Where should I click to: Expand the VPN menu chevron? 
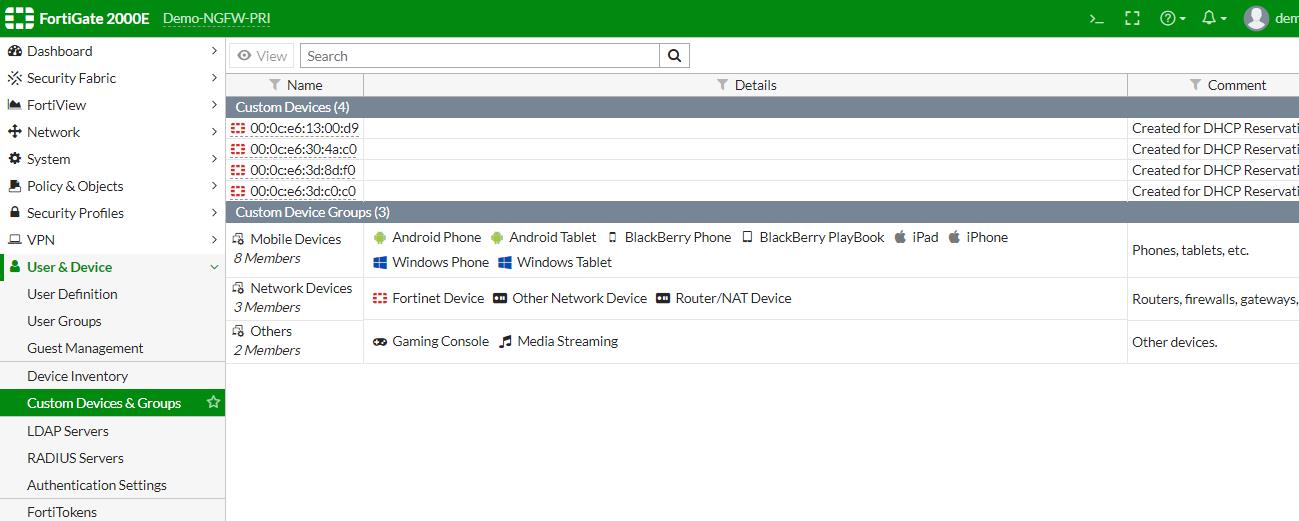tap(214, 240)
